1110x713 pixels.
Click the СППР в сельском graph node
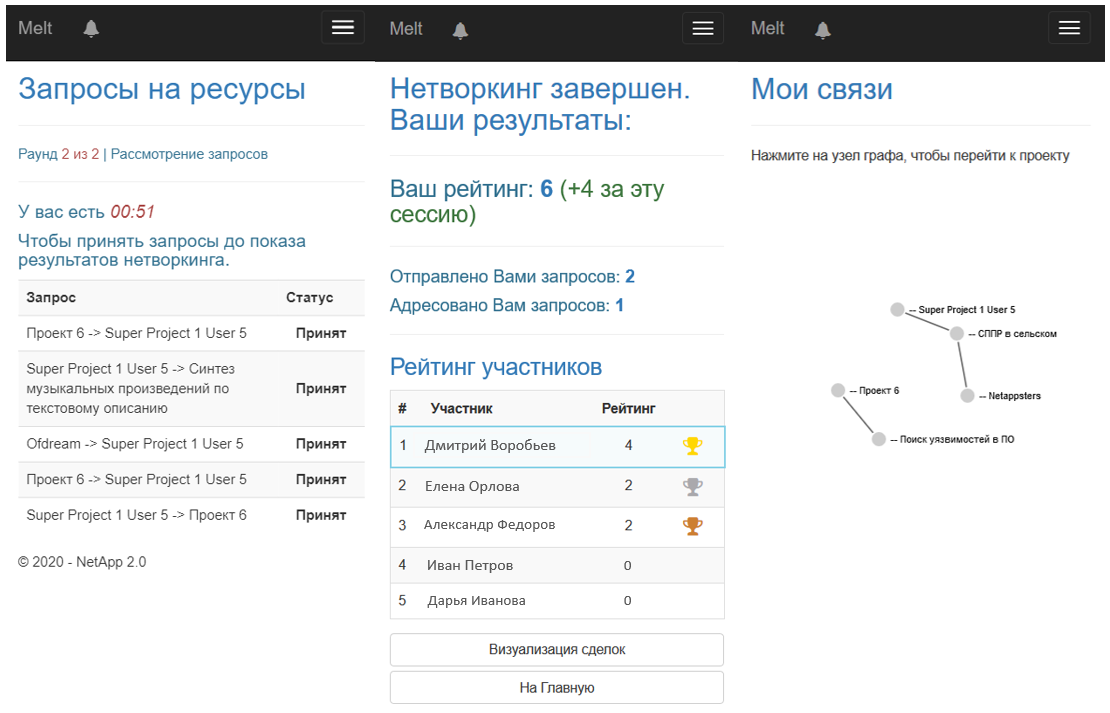957,333
